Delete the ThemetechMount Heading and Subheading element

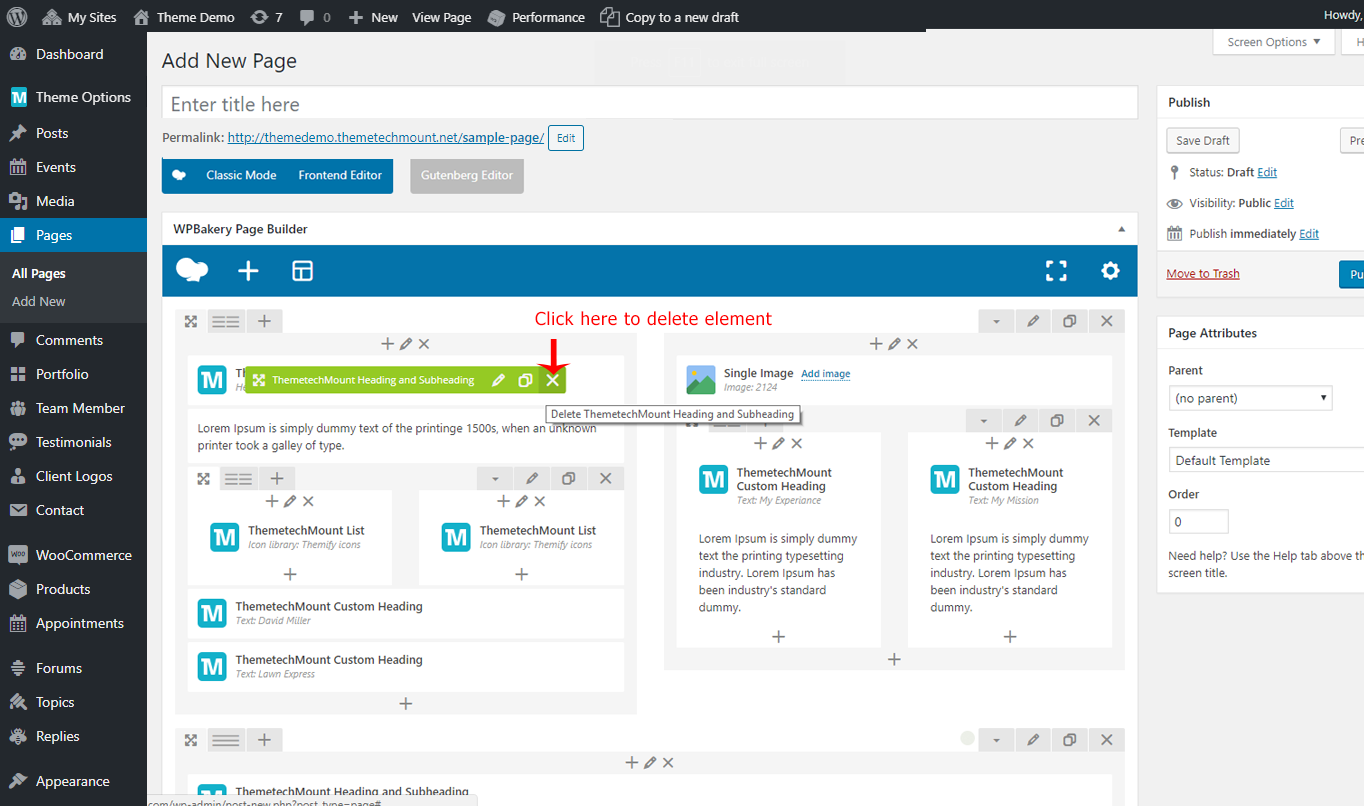[x=552, y=380]
